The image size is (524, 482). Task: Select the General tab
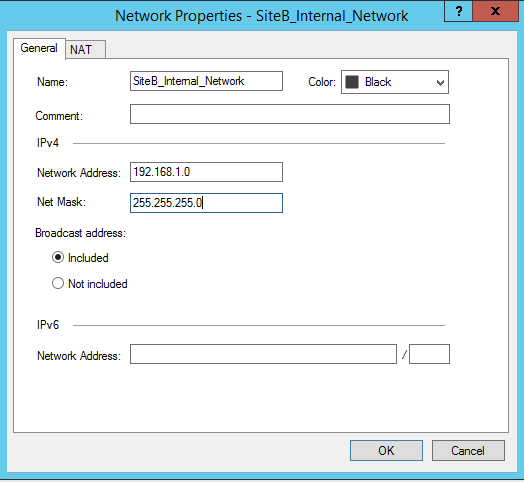coord(39,48)
